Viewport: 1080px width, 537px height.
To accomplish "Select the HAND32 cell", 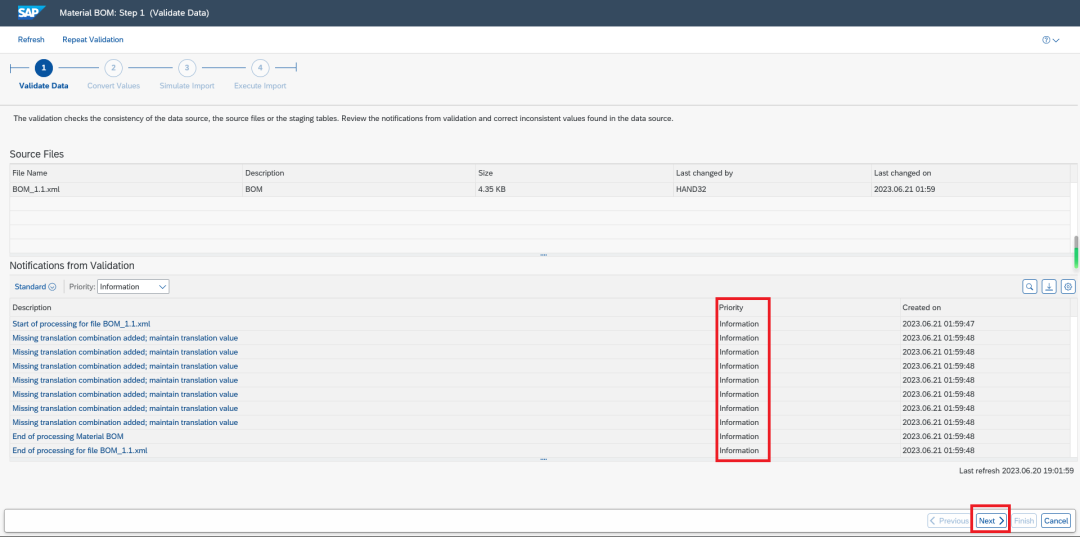I will pos(771,189).
